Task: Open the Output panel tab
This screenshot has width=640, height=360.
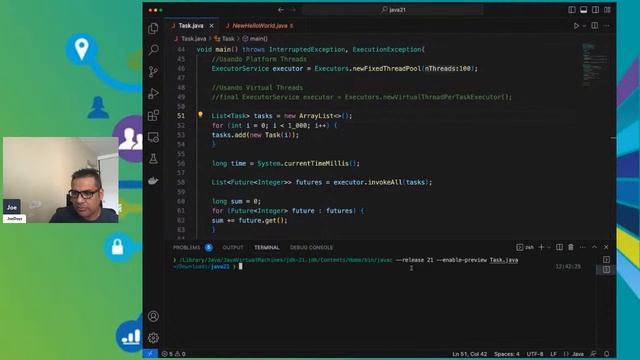Action: [x=233, y=247]
